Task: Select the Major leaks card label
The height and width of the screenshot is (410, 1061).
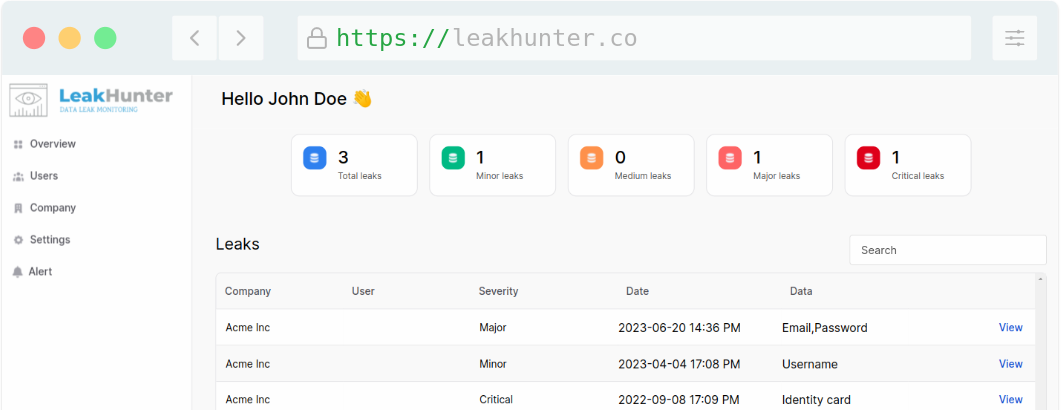Action: (x=777, y=176)
